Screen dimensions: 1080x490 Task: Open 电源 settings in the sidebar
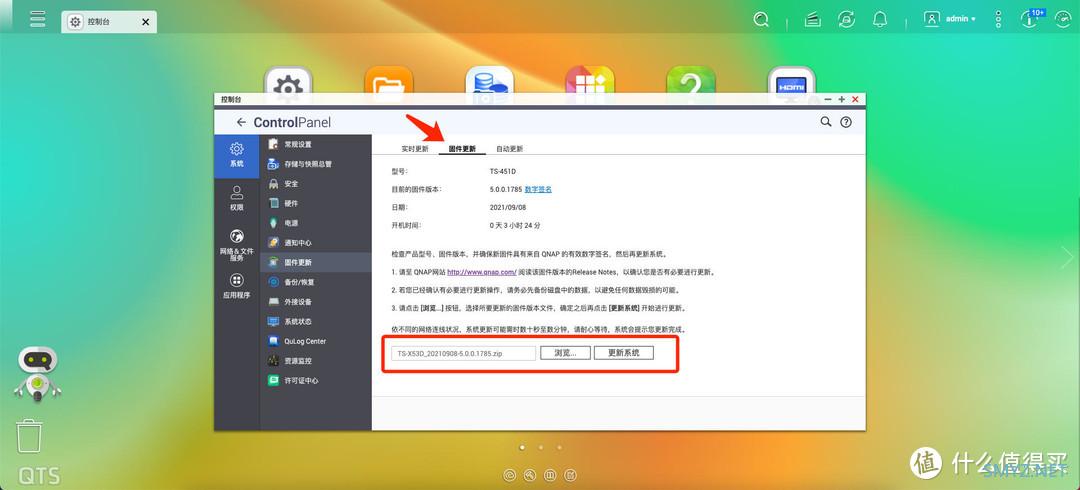(x=315, y=223)
